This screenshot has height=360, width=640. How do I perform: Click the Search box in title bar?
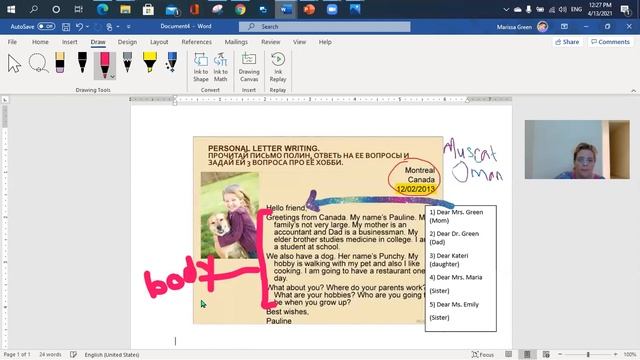(324, 27)
